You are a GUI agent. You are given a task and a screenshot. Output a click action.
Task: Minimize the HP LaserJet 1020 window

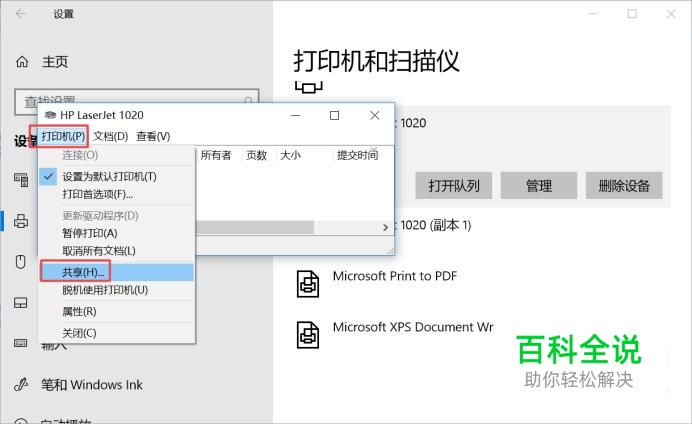coord(296,116)
